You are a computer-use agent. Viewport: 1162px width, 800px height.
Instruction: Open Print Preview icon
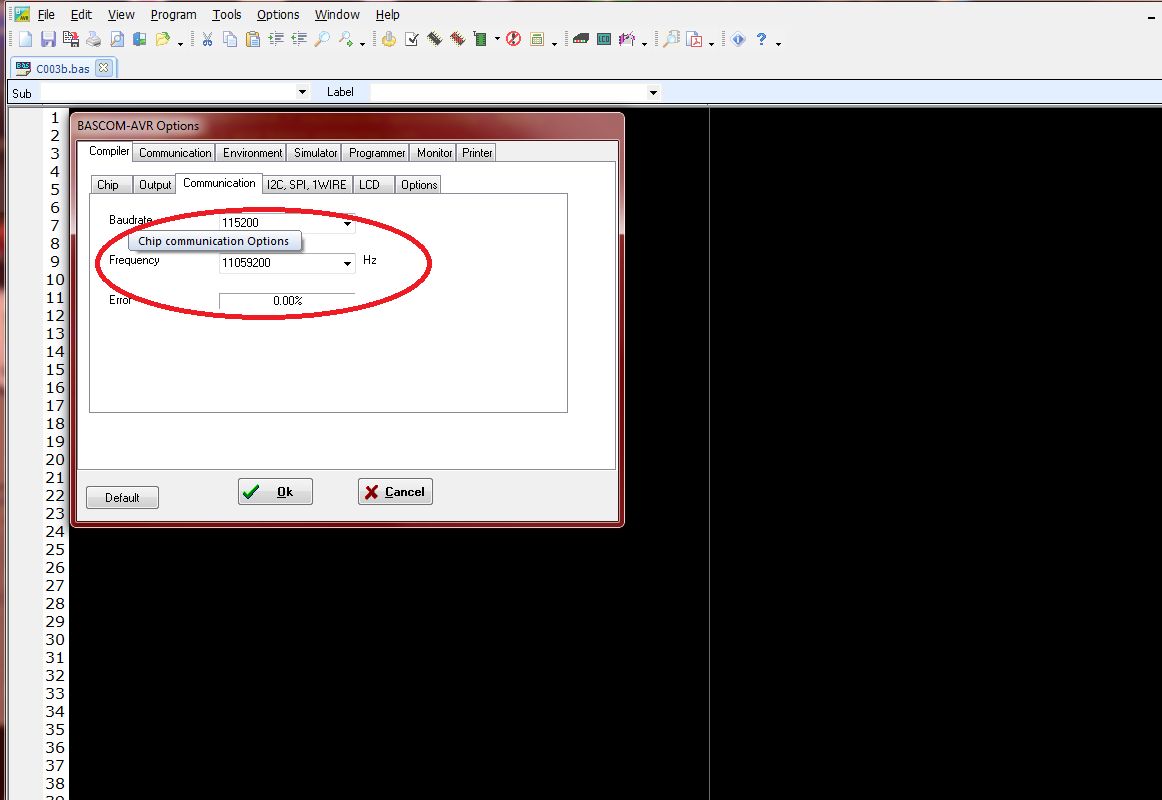pyautogui.click(x=116, y=39)
